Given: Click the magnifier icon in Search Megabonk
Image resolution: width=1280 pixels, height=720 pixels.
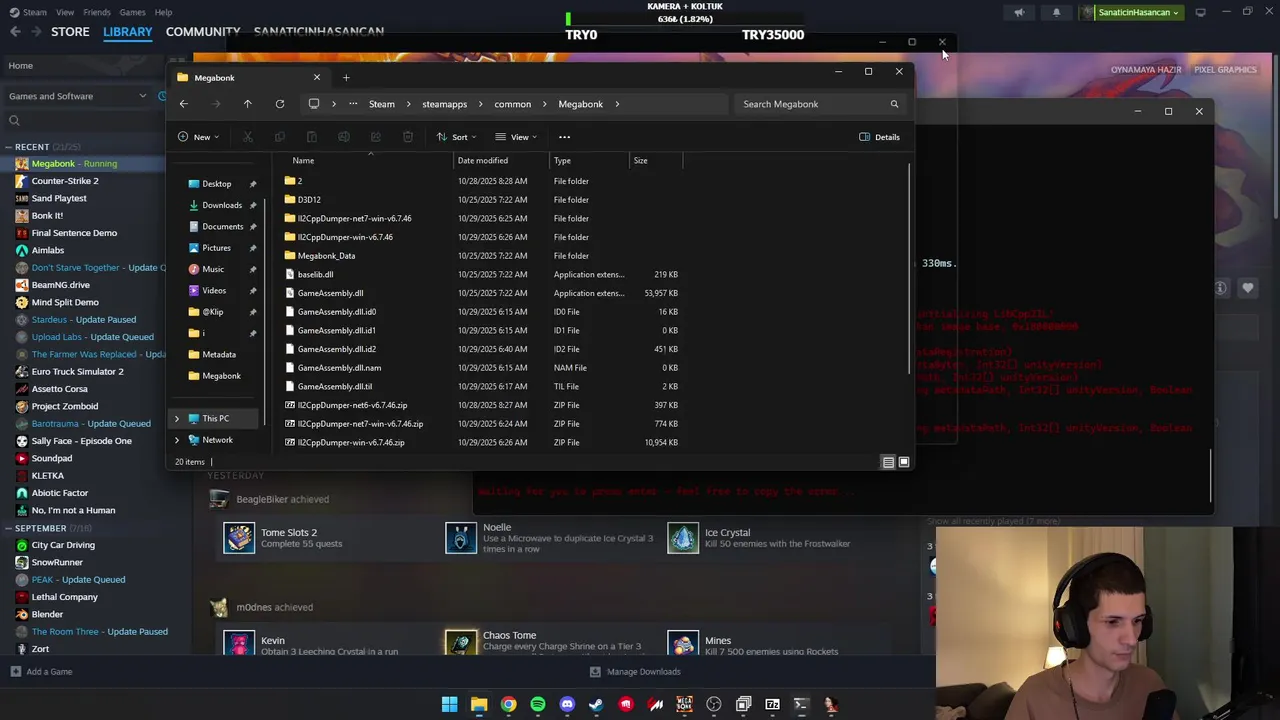Looking at the screenshot, I should point(894,104).
